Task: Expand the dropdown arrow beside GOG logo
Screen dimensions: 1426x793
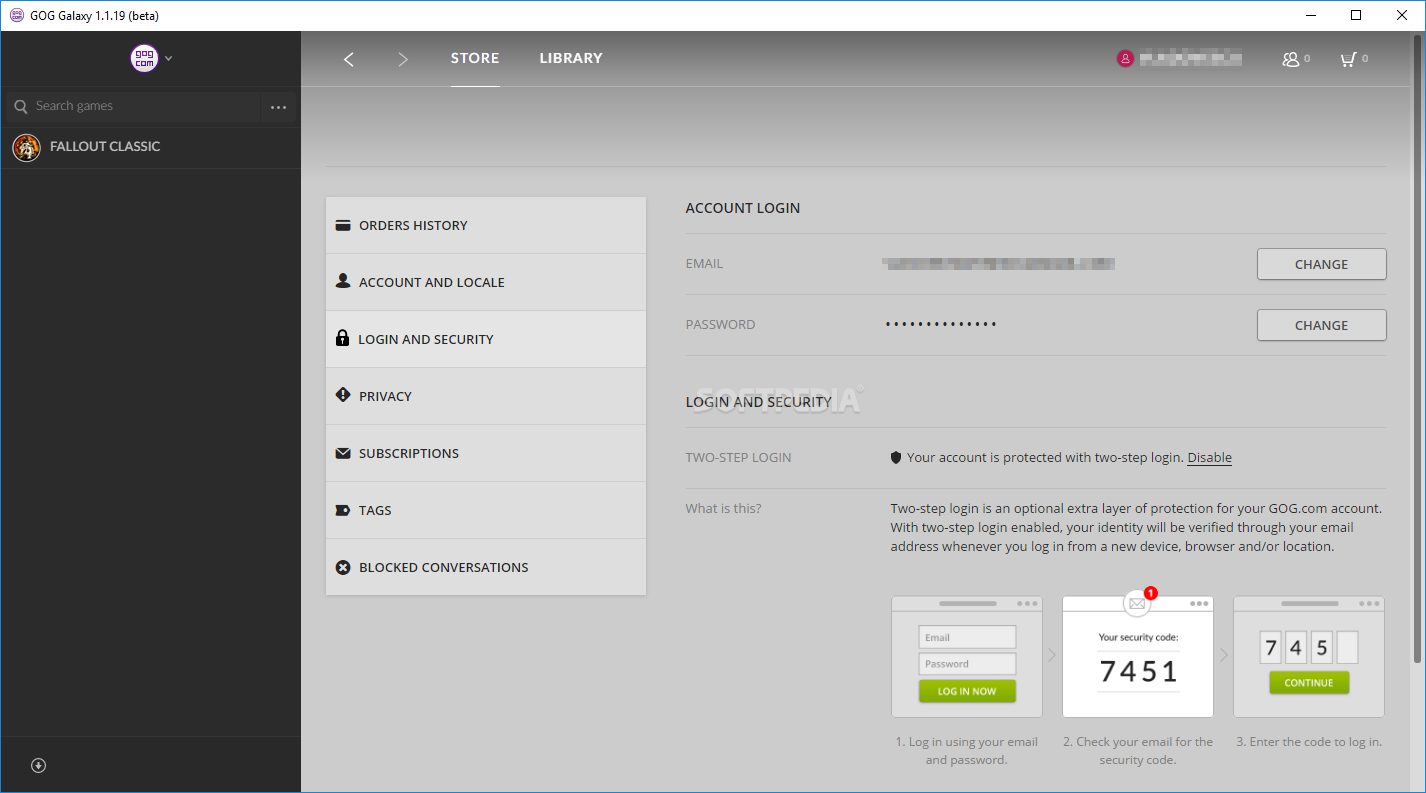Action: 169,58
